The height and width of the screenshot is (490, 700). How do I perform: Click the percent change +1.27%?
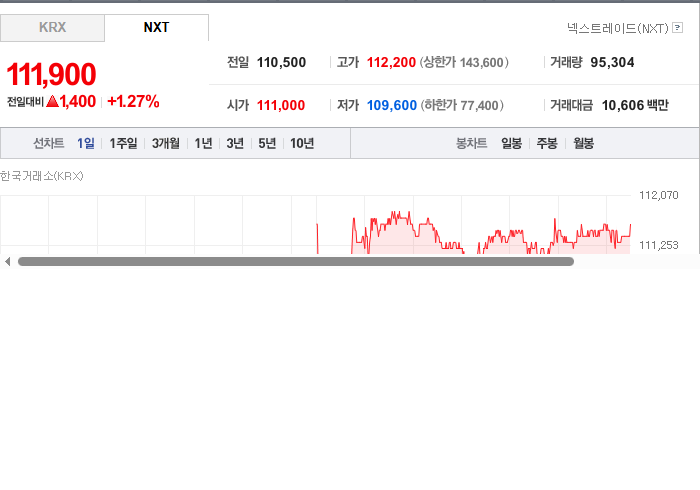tap(133, 101)
